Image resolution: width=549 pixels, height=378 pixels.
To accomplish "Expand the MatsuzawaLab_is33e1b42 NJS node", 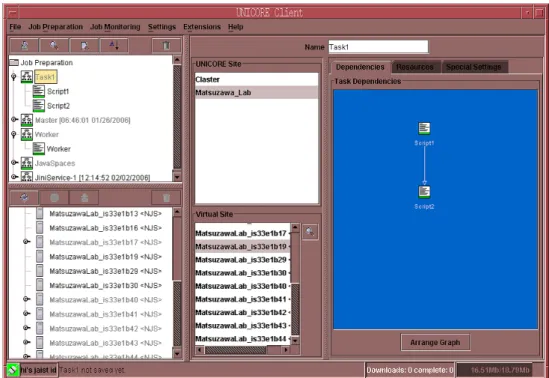I will coord(27,328).
